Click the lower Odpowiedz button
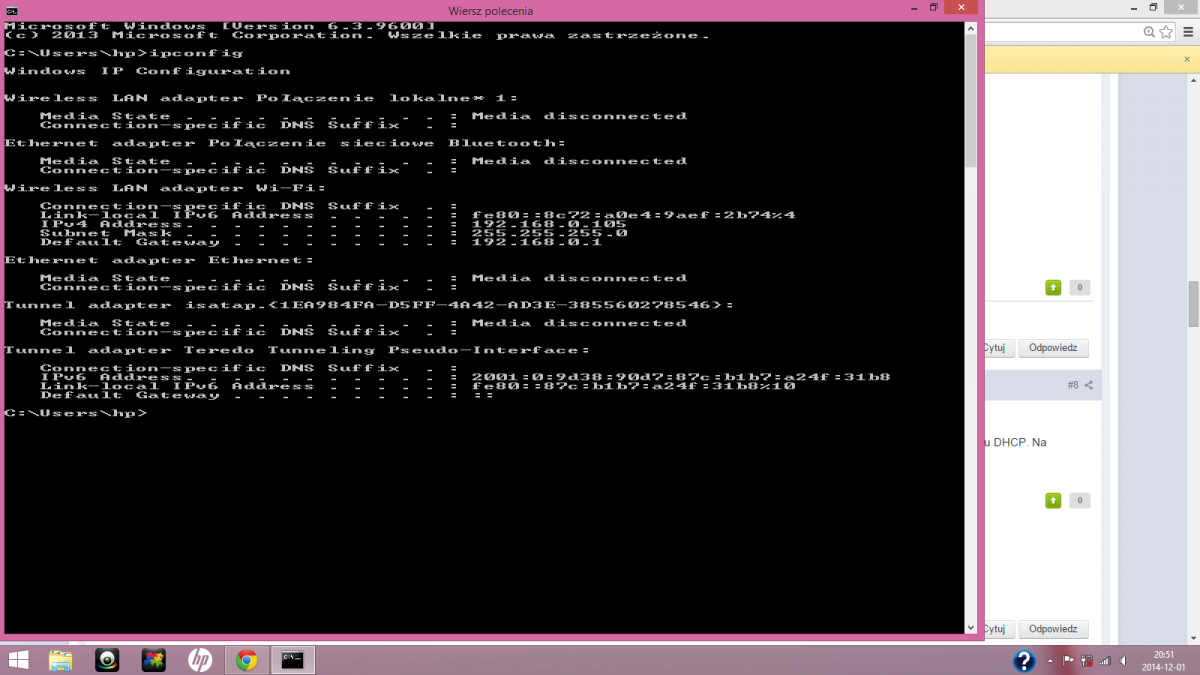 pyautogui.click(x=1052, y=629)
